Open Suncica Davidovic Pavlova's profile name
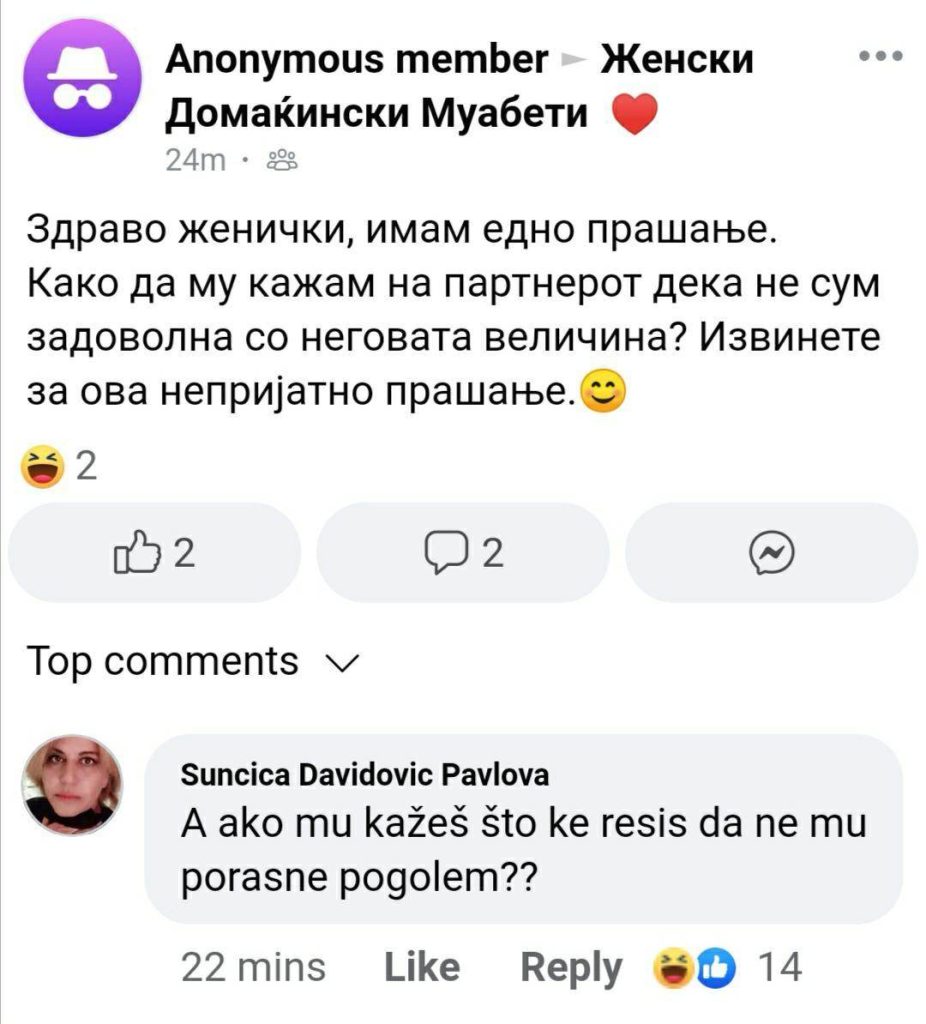Image resolution: width=926 pixels, height=1024 pixels. click(364, 775)
